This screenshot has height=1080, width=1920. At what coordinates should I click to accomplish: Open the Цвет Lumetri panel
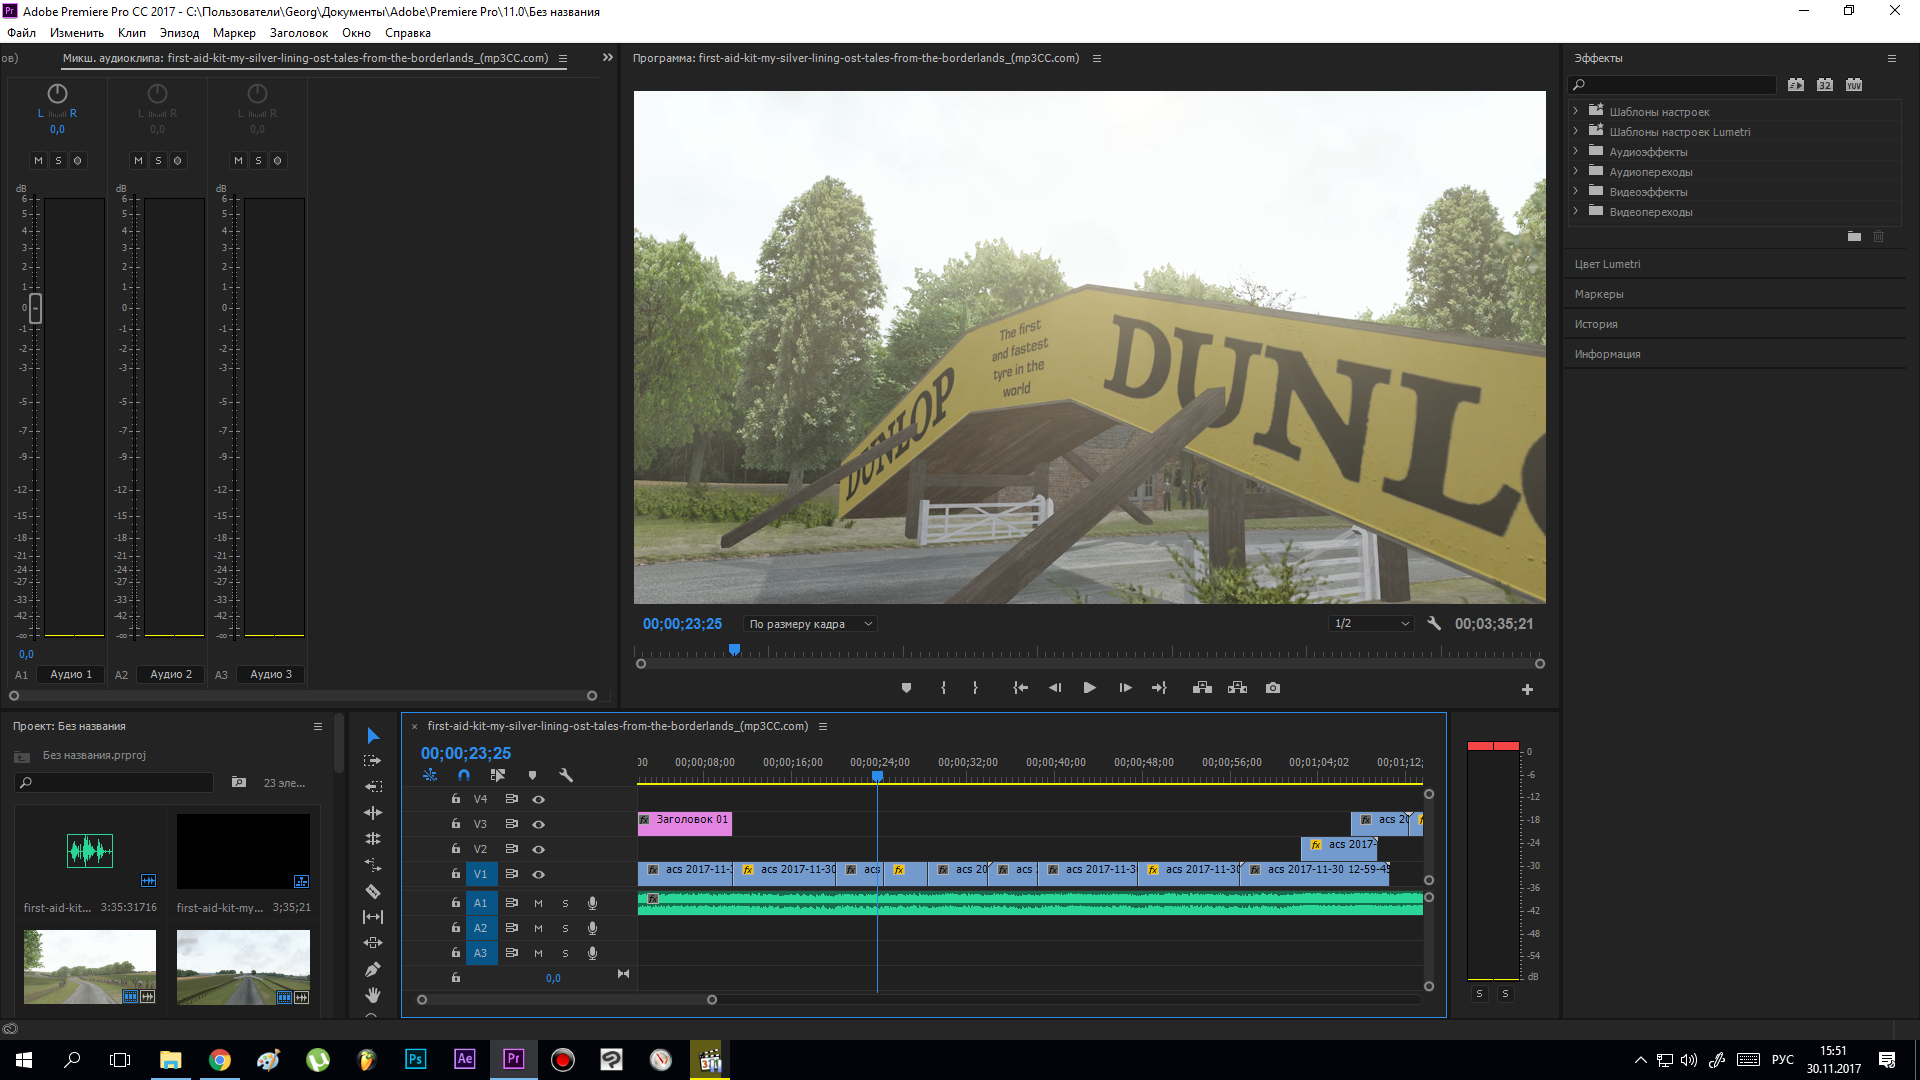click(x=1607, y=264)
